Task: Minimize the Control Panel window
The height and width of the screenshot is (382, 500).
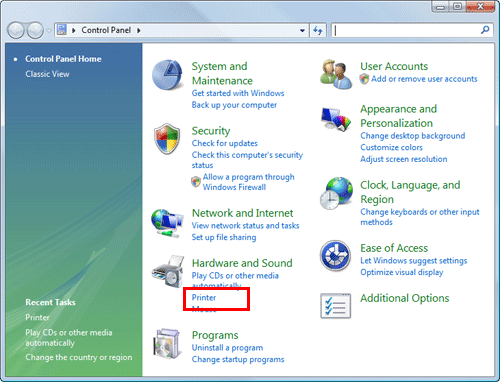Action: 440,6
